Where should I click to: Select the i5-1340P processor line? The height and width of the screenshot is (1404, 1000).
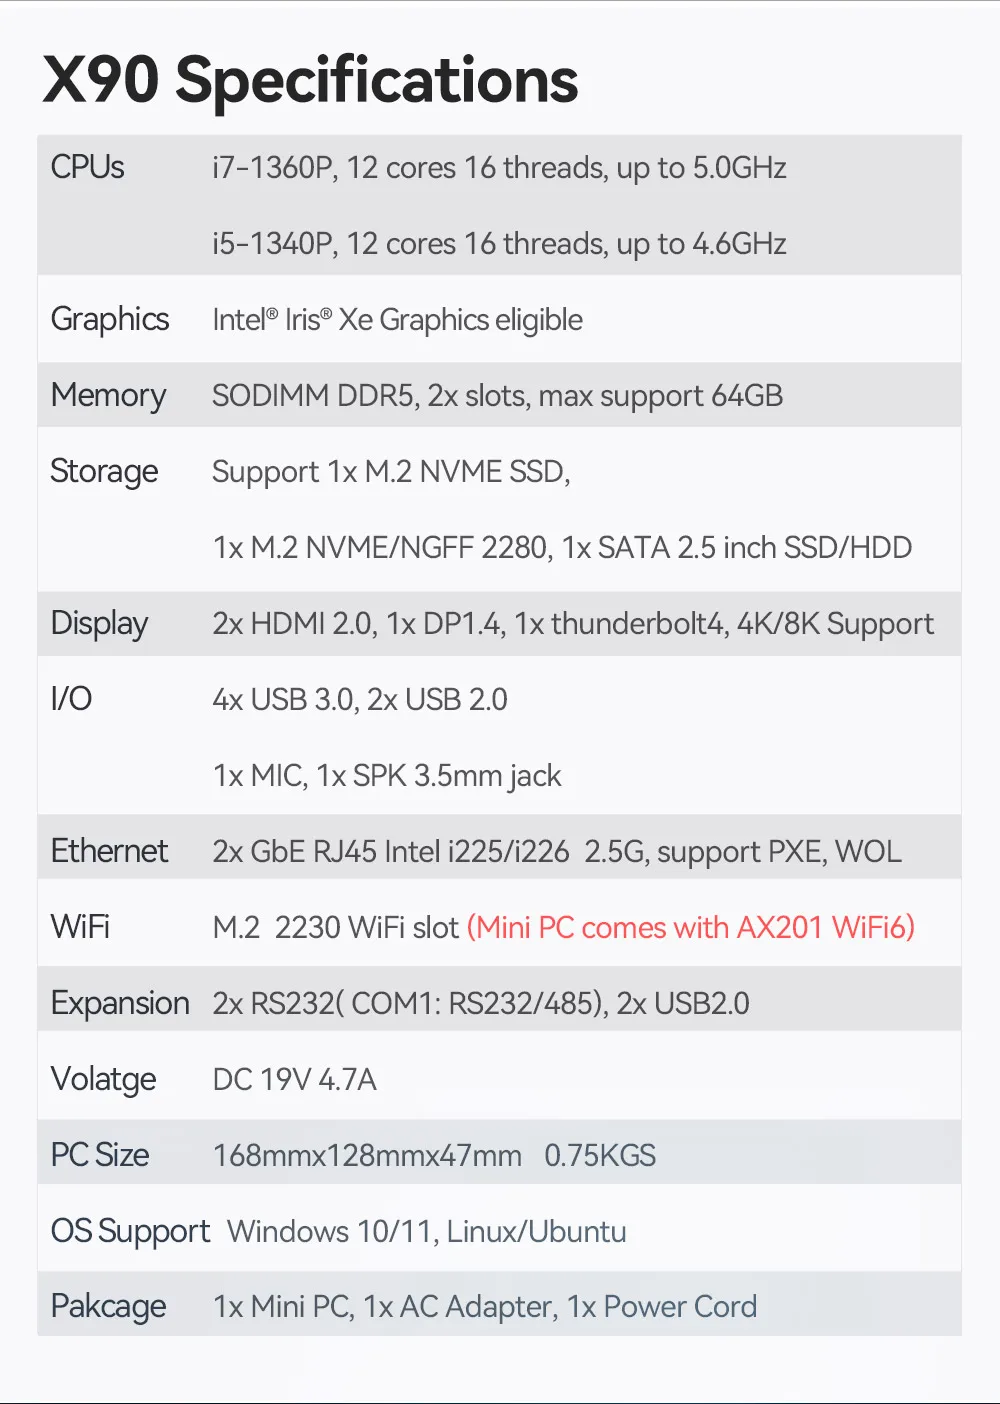click(499, 244)
